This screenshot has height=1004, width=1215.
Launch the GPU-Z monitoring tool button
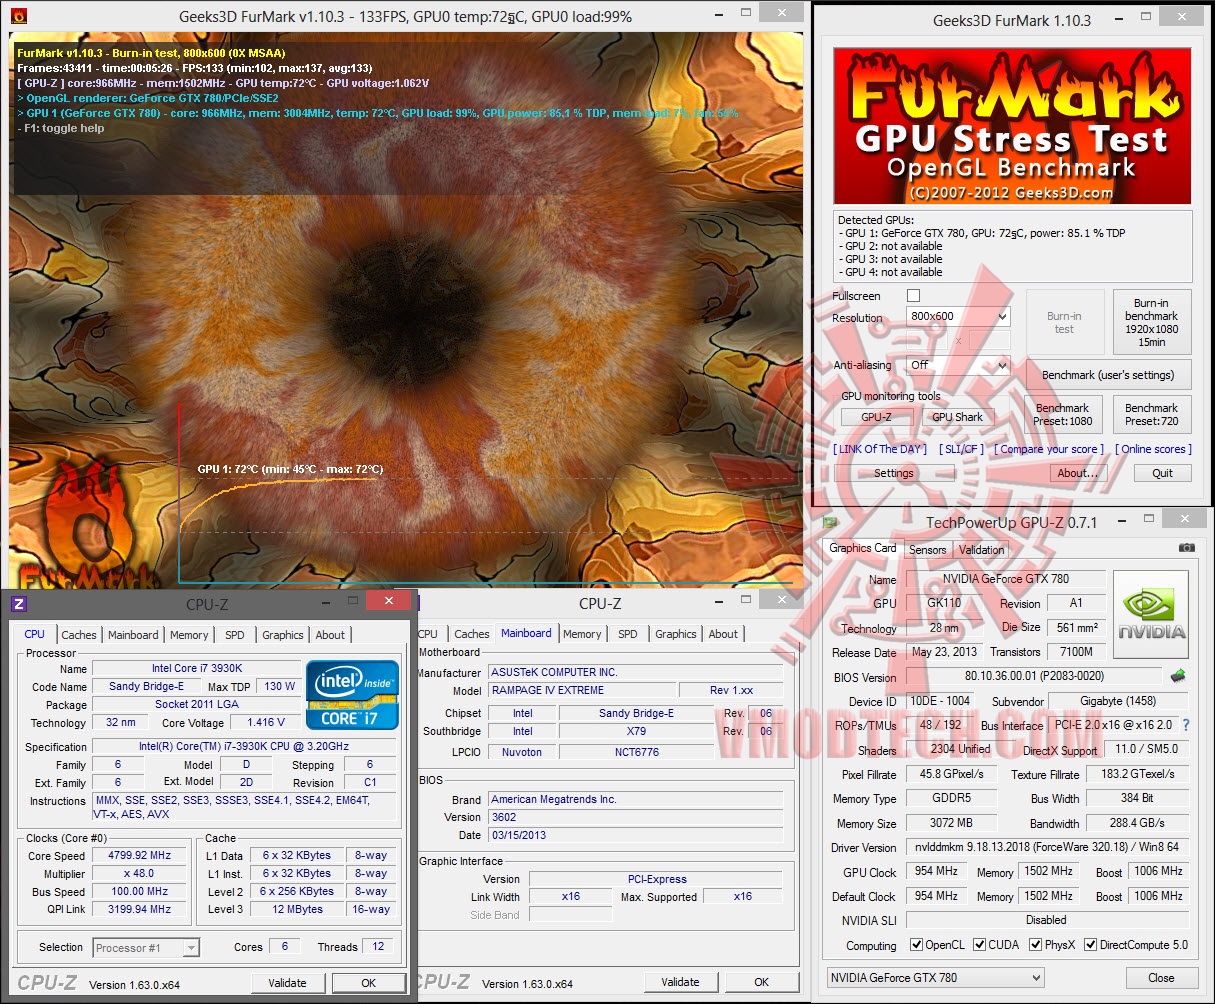(876, 417)
